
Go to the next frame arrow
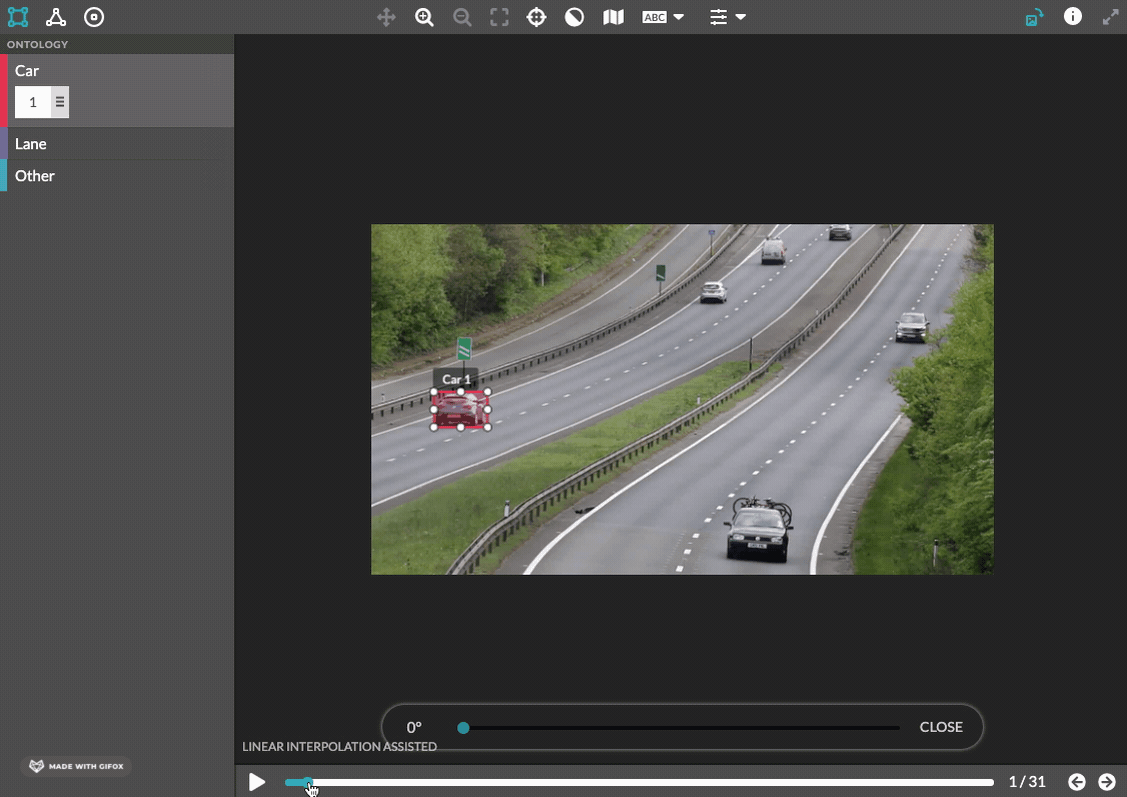[1107, 782]
